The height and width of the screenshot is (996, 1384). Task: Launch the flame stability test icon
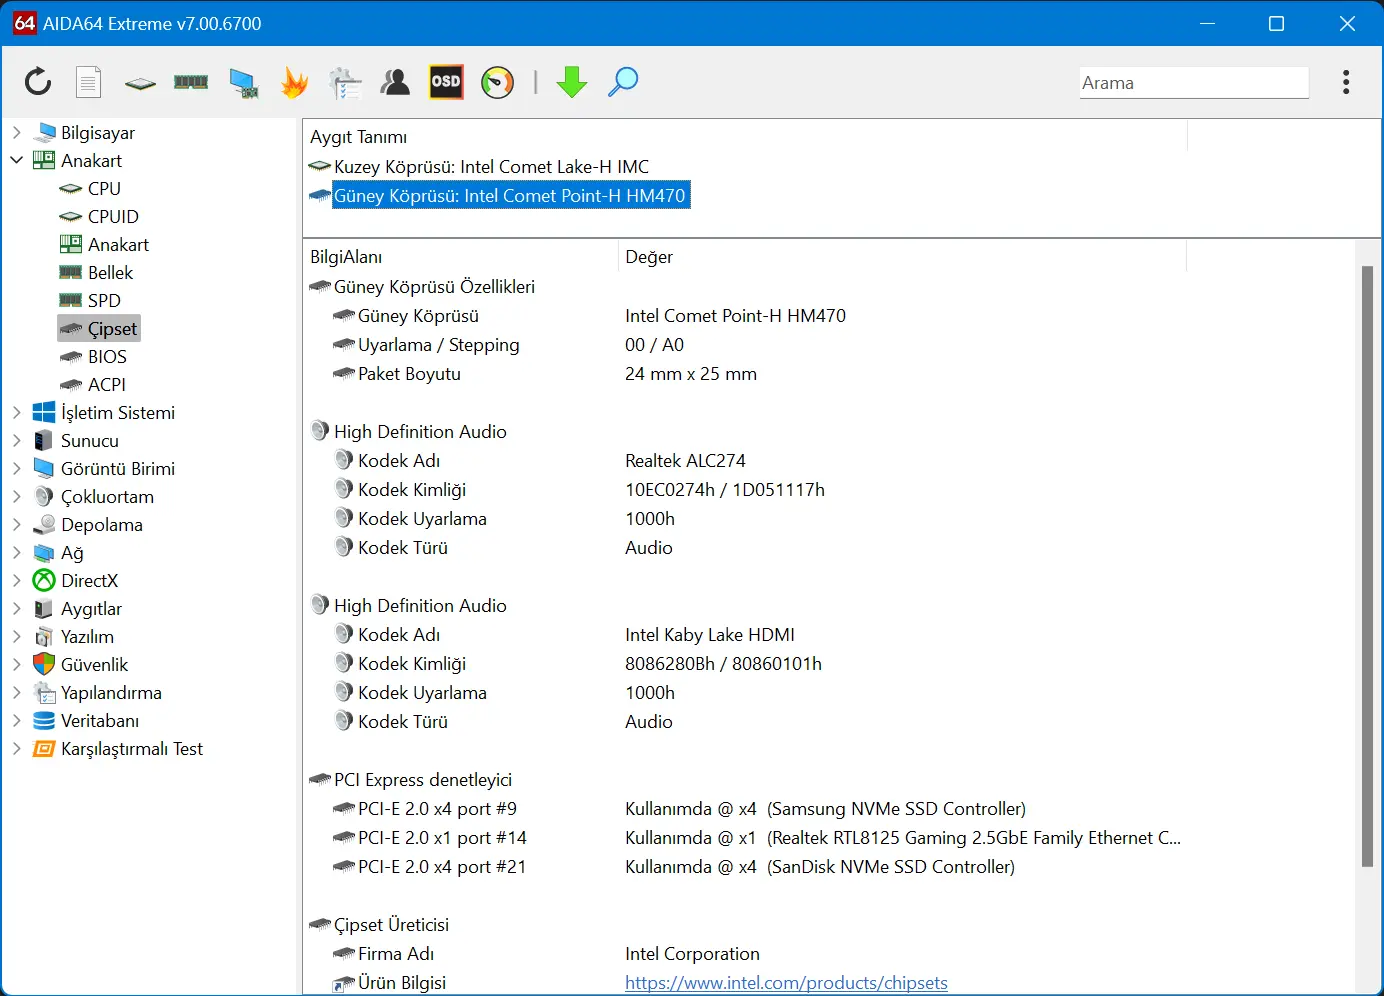[294, 82]
